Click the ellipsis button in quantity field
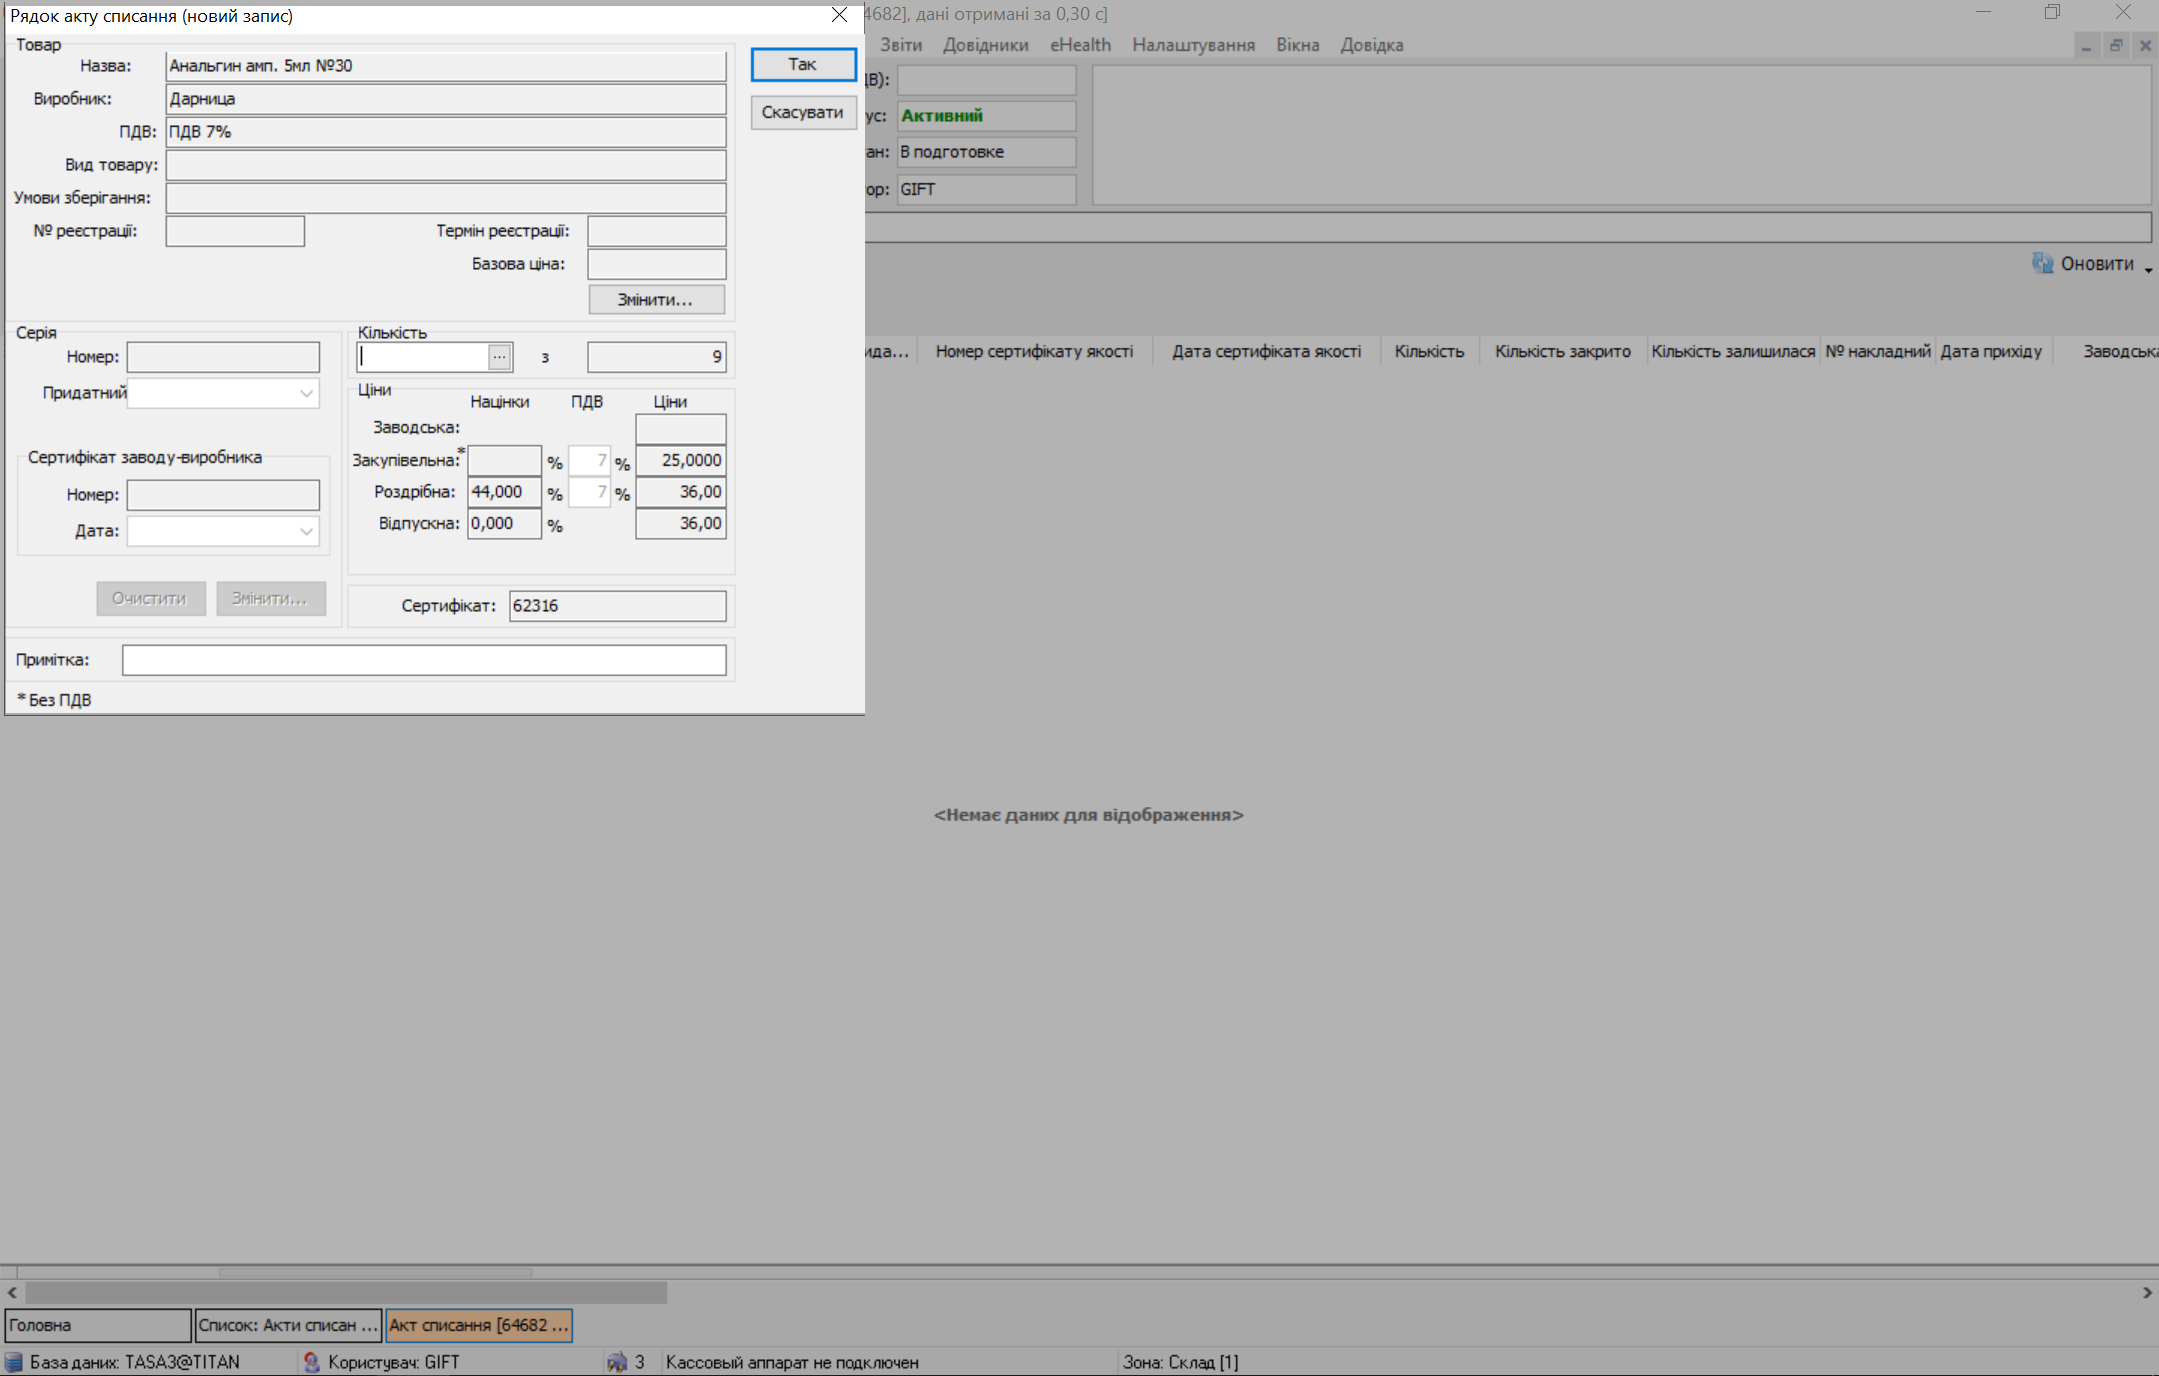The width and height of the screenshot is (2159, 1376). point(499,357)
